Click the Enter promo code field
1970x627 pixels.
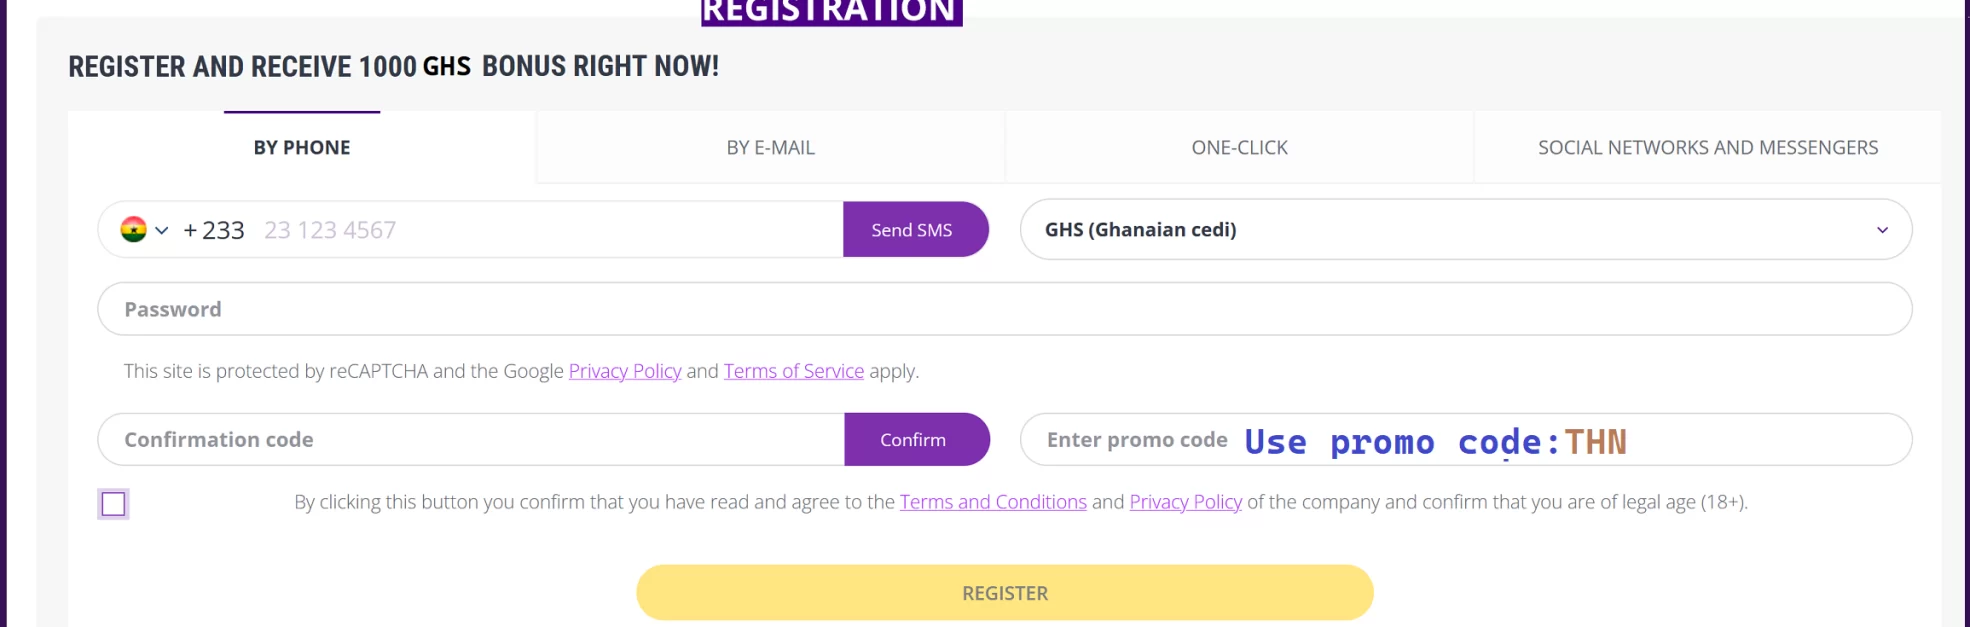[x=1466, y=439]
